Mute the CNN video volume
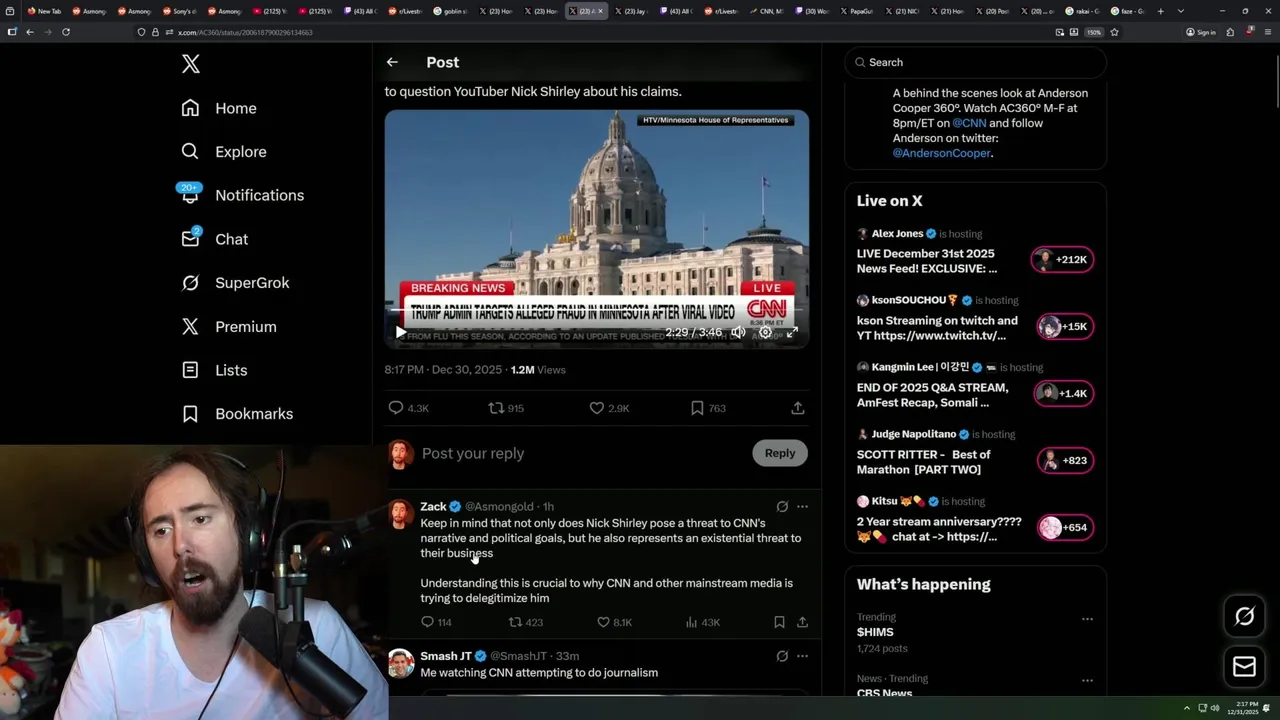The width and height of the screenshot is (1280, 720). [737, 333]
